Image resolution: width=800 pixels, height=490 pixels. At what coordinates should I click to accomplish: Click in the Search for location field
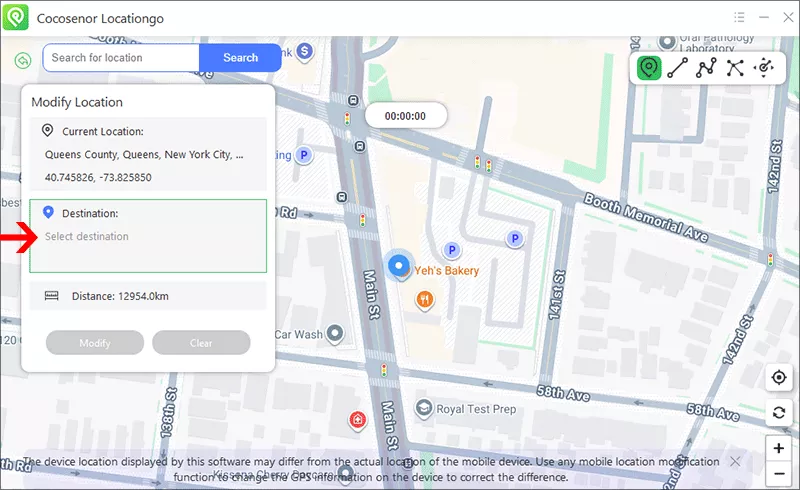click(x=121, y=58)
